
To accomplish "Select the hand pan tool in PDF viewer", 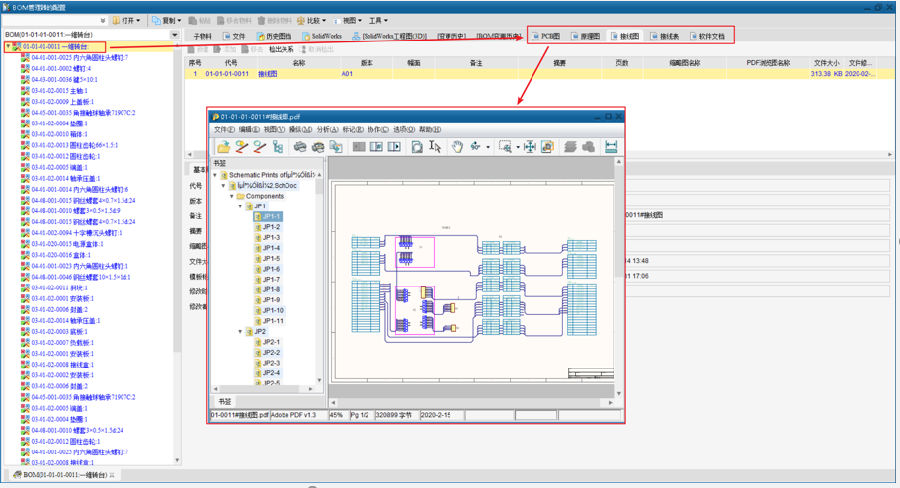I will pyautogui.click(x=457, y=147).
